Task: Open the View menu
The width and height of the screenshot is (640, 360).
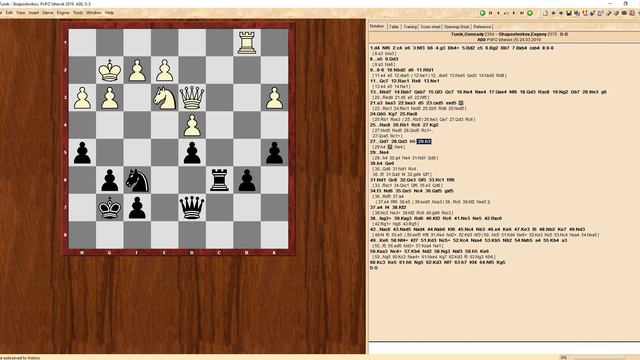Action: [x=20, y=13]
